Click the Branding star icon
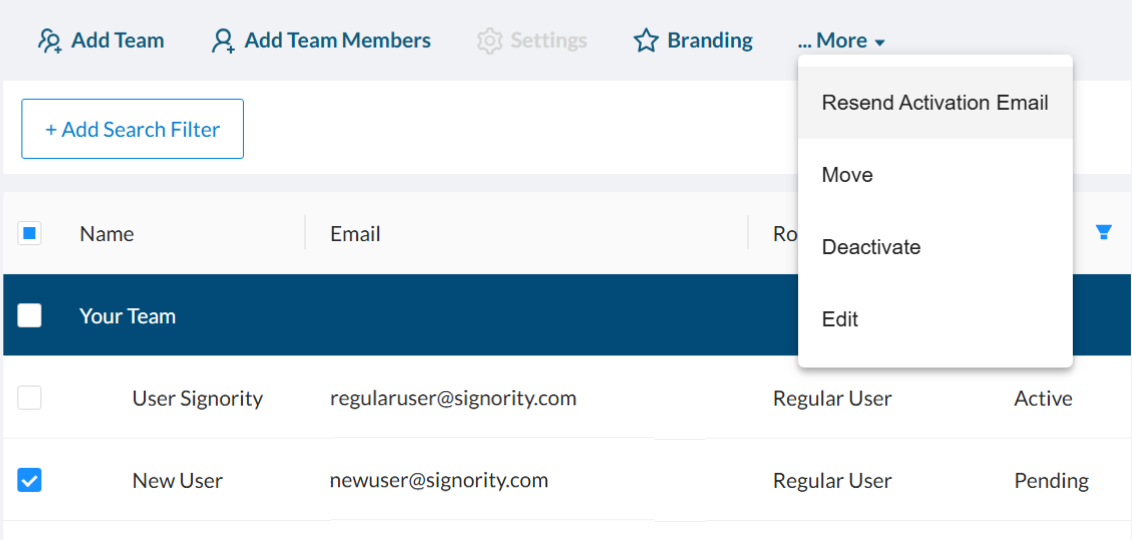Screen dimensions: 1132x540 pyautogui.click(x=646, y=41)
